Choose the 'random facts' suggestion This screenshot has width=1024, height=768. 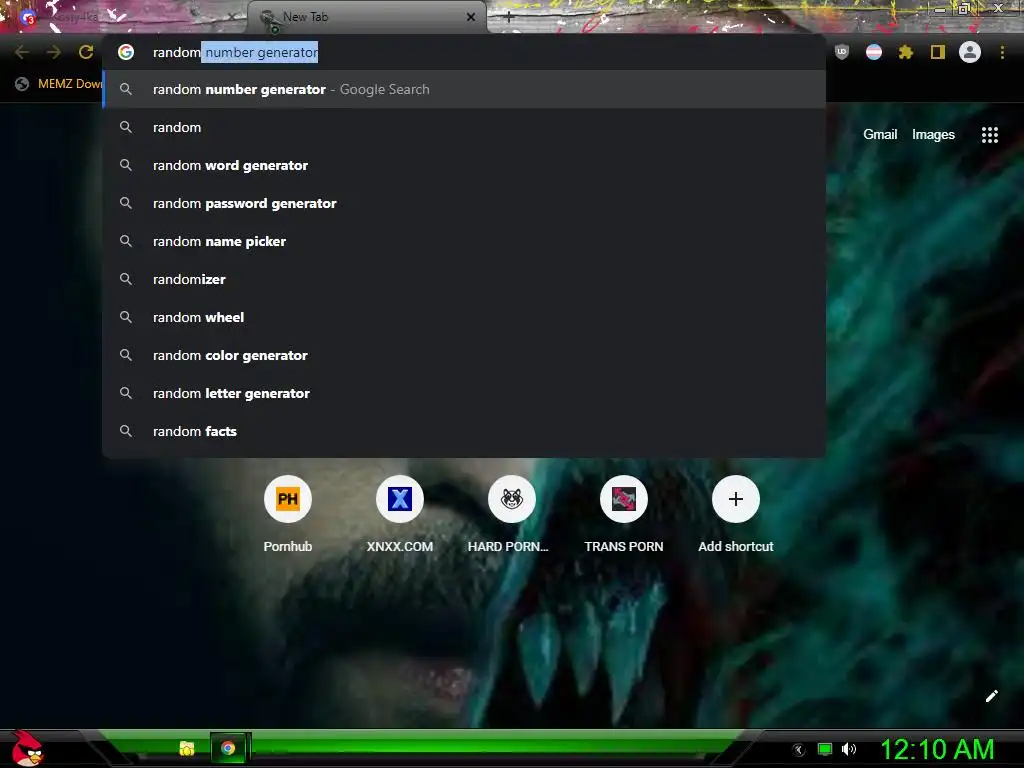pyautogui.click(x=464, y=431)
